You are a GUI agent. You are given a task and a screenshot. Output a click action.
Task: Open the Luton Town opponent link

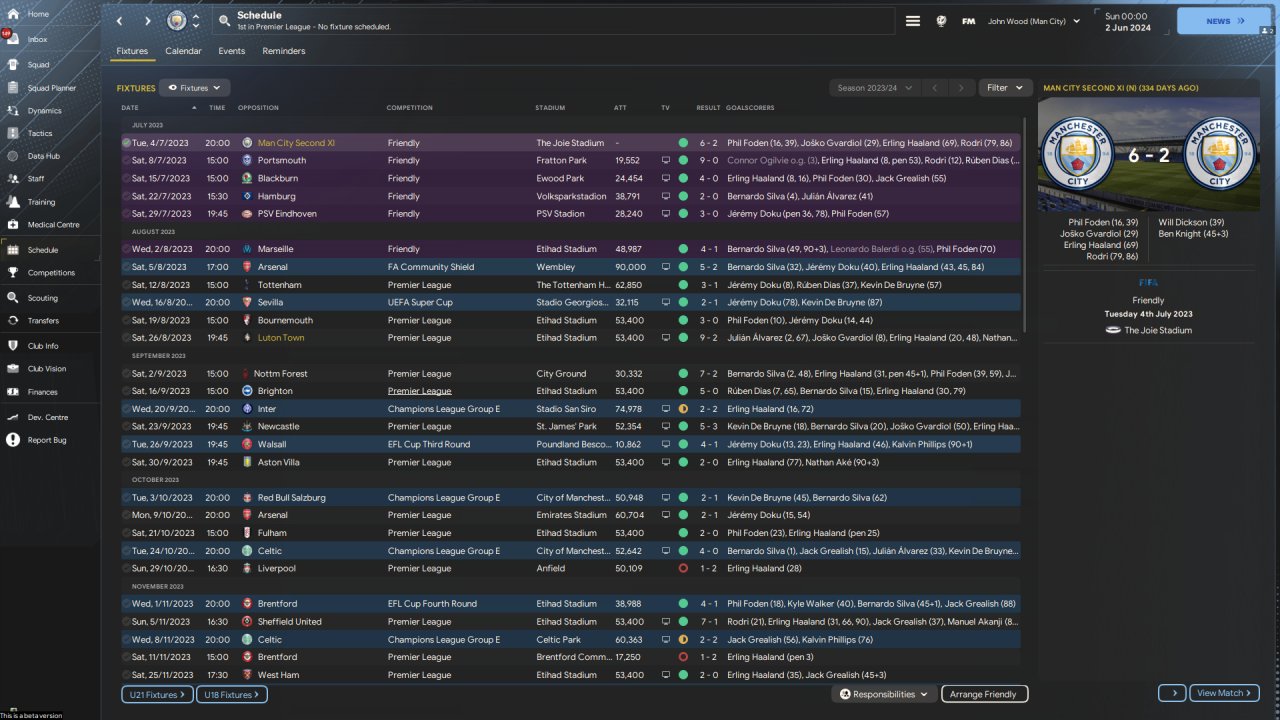point(281,338)
